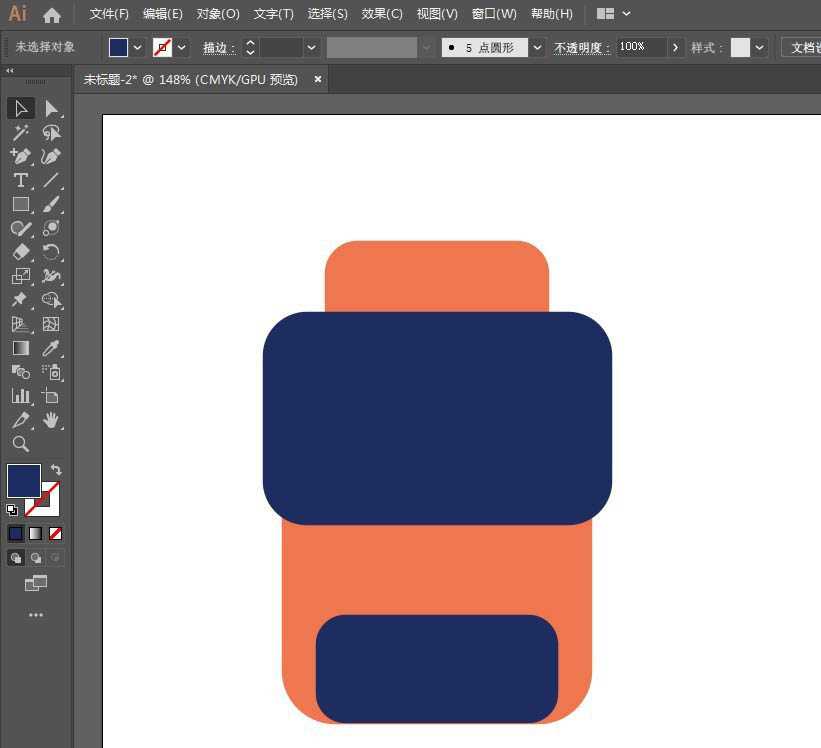Select the Zoom tool
The width and height of the screenshot is (821, 748).
20,444
